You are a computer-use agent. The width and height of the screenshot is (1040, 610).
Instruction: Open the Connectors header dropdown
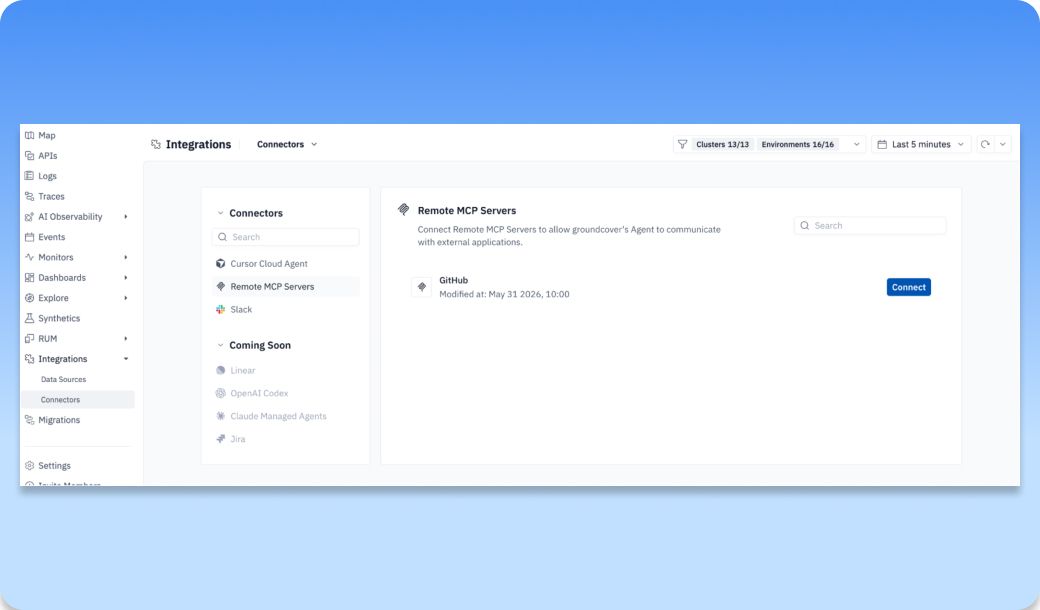click(287, 145)
